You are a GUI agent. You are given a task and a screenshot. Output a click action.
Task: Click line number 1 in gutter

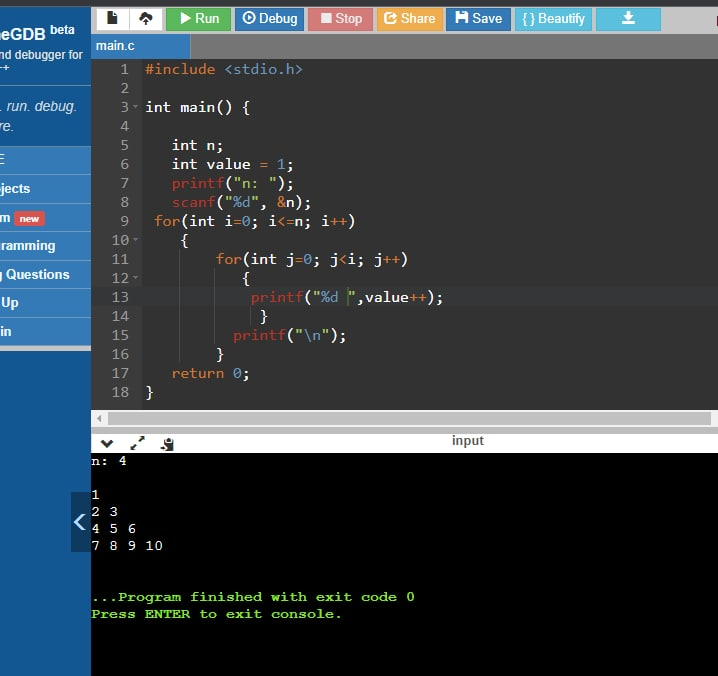(x=124, y=69)
